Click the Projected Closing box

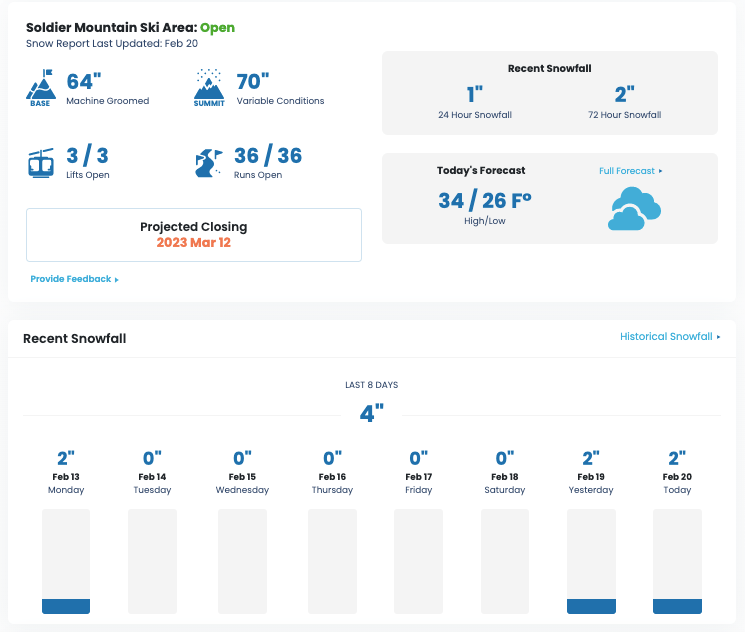194,235
